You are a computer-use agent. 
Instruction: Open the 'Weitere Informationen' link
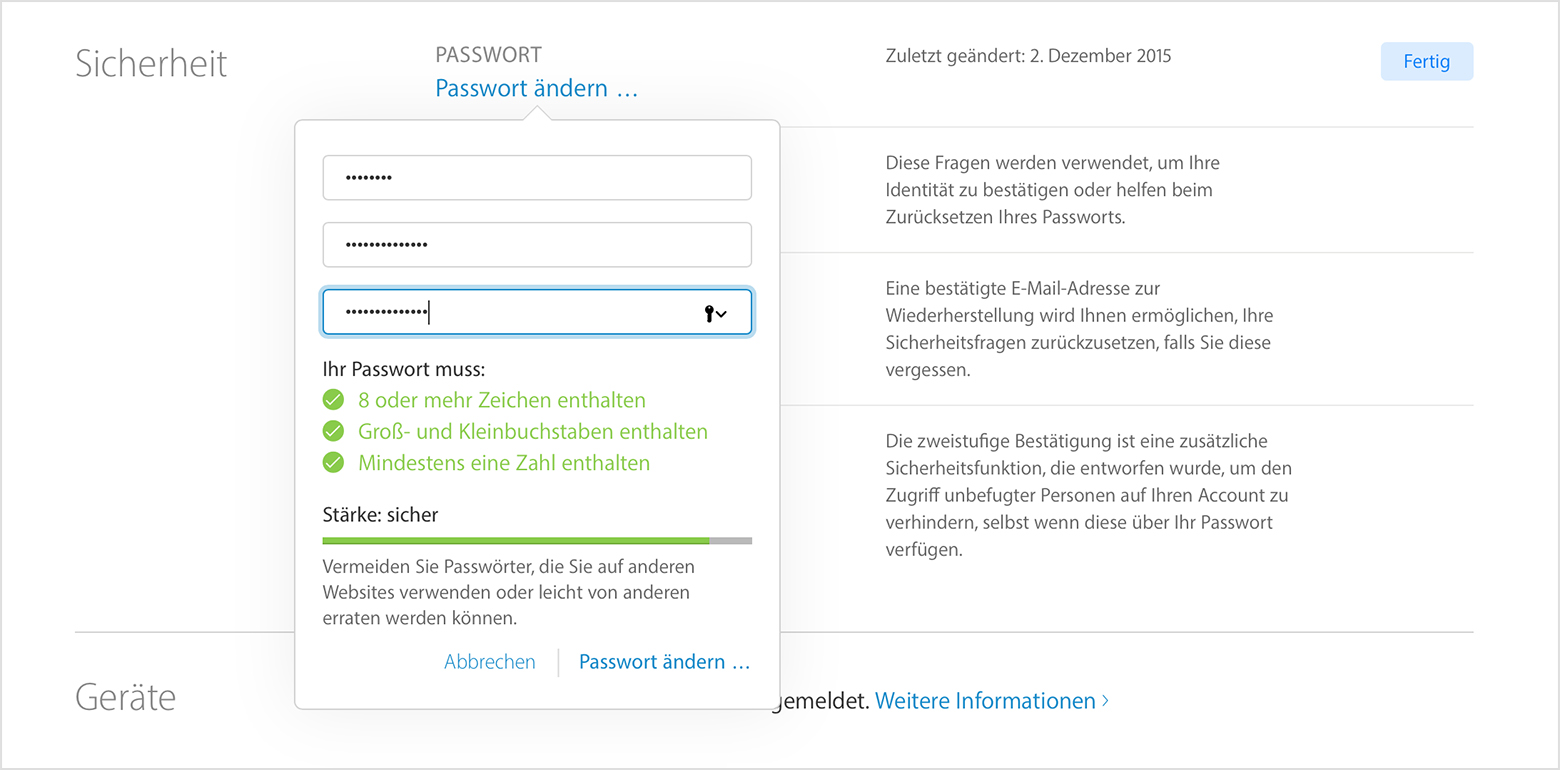coord(984,701)
